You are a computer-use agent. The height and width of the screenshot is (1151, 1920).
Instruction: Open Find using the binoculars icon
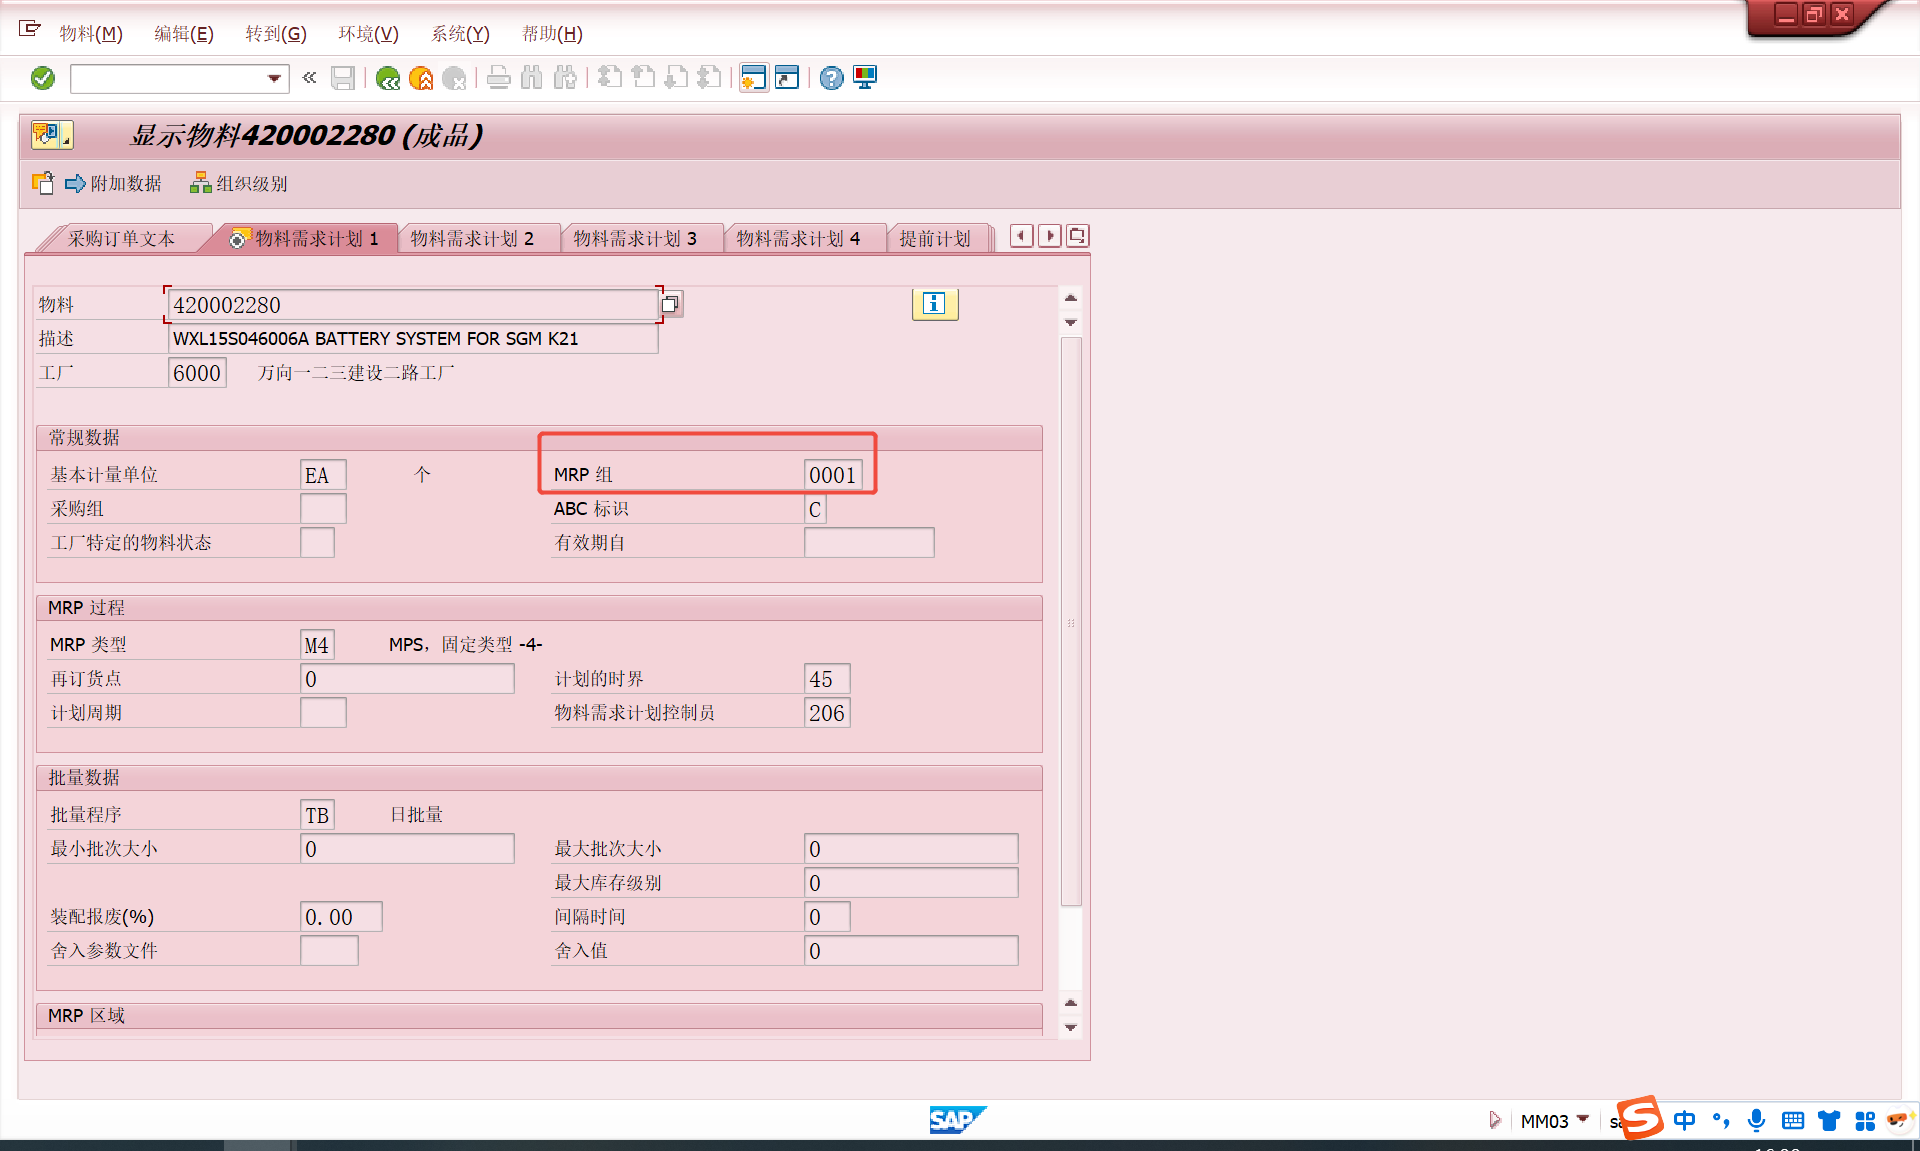(531, 78)
